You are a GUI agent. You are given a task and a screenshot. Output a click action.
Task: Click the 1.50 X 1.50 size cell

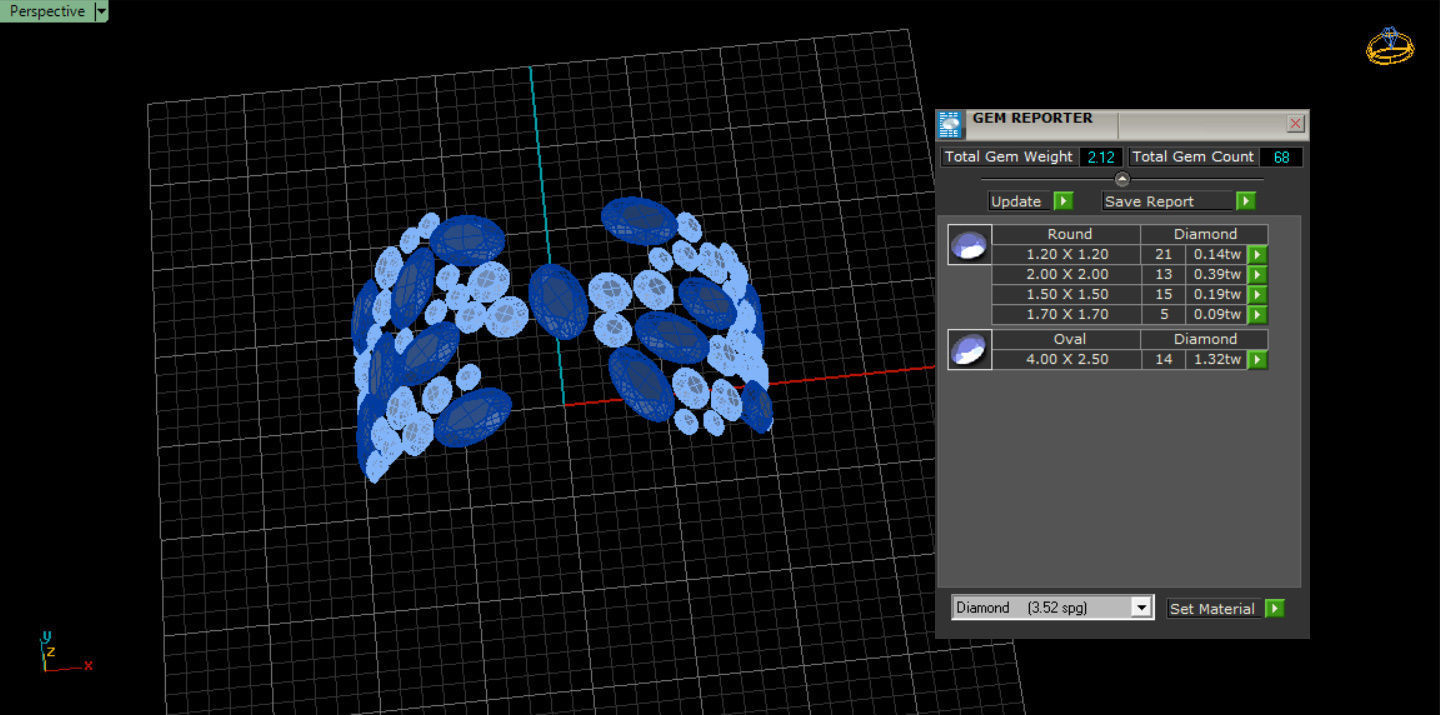[x=1067, y=294]
